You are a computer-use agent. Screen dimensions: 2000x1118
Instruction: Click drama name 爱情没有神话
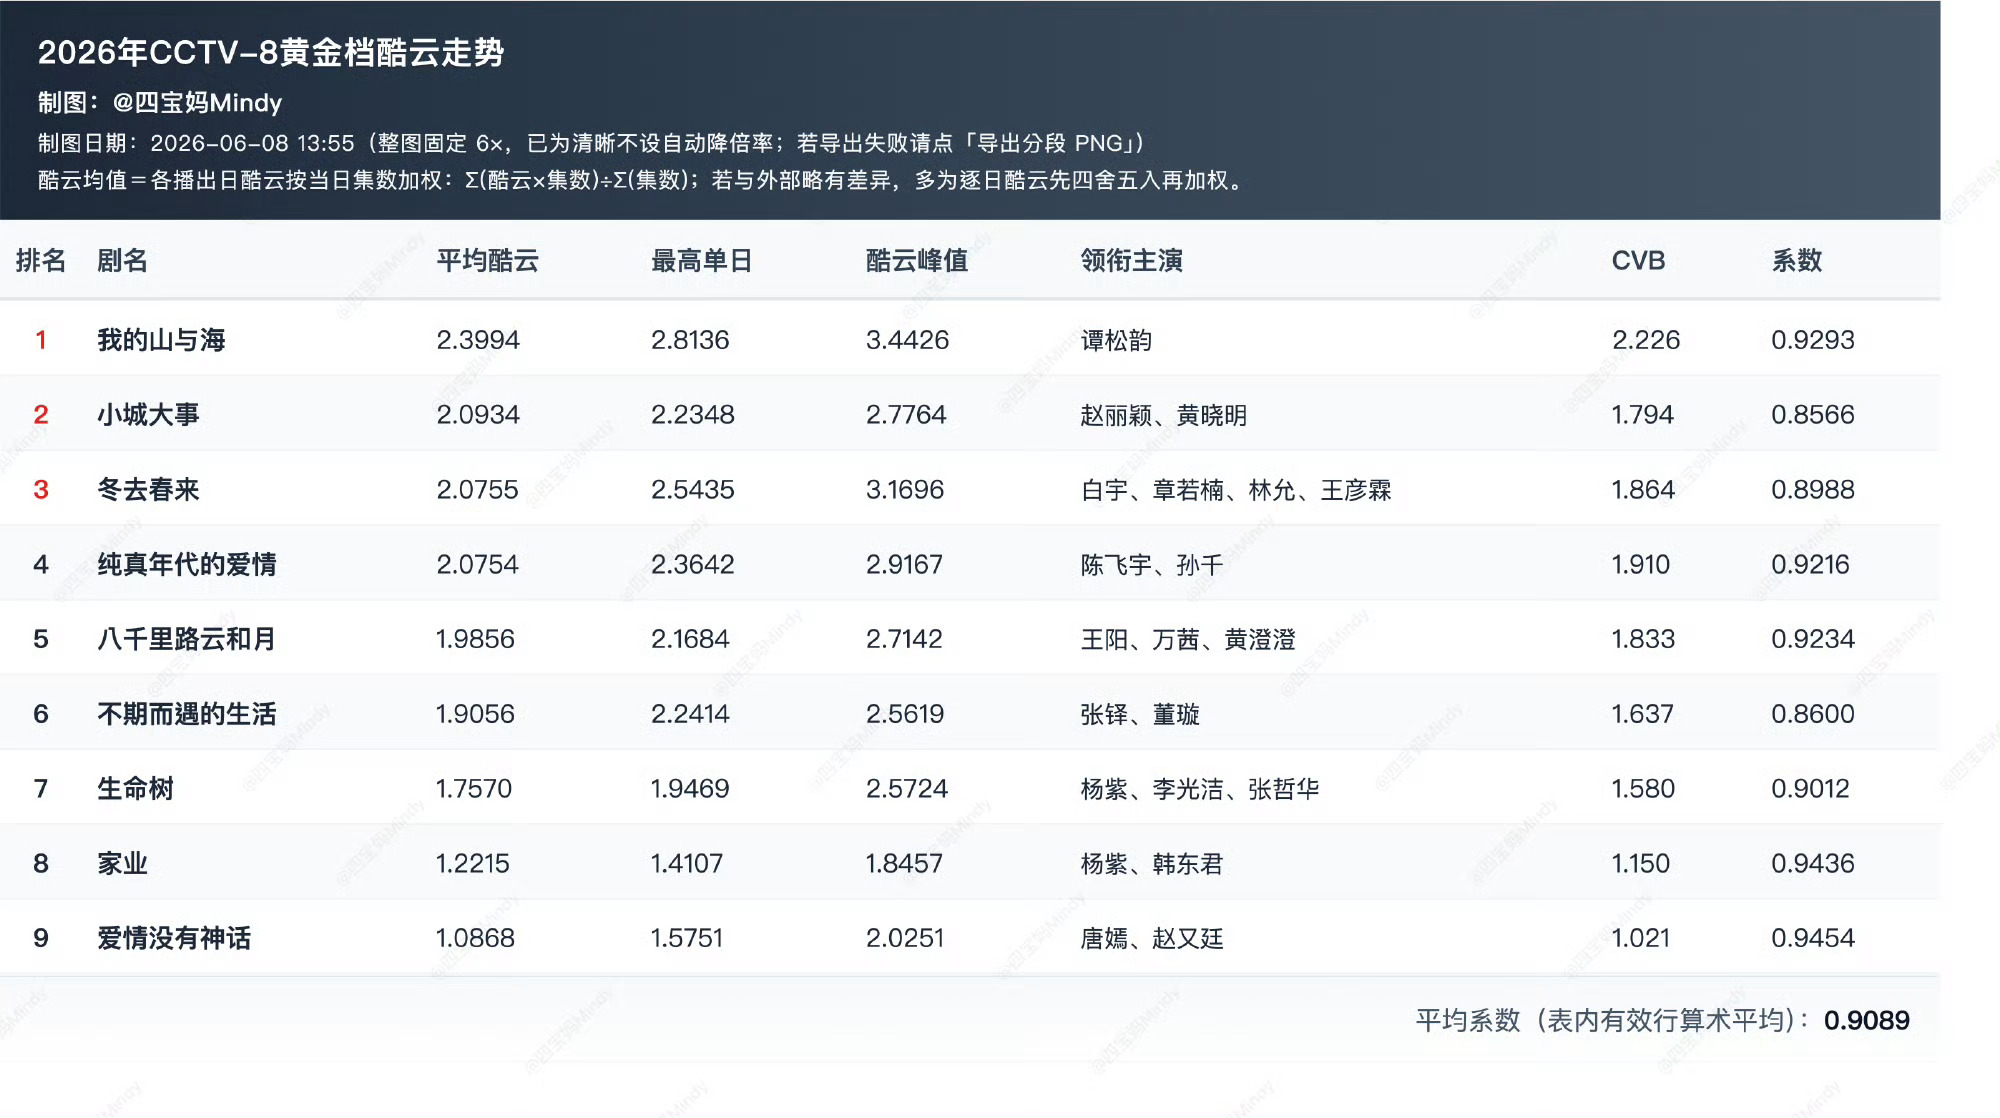(174, 938)
